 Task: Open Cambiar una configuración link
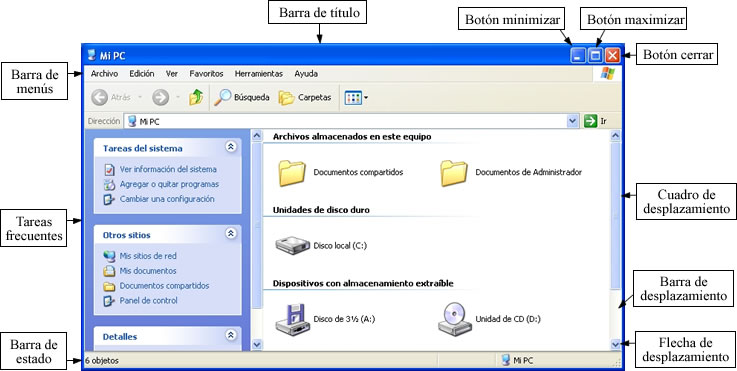point(167,199)
